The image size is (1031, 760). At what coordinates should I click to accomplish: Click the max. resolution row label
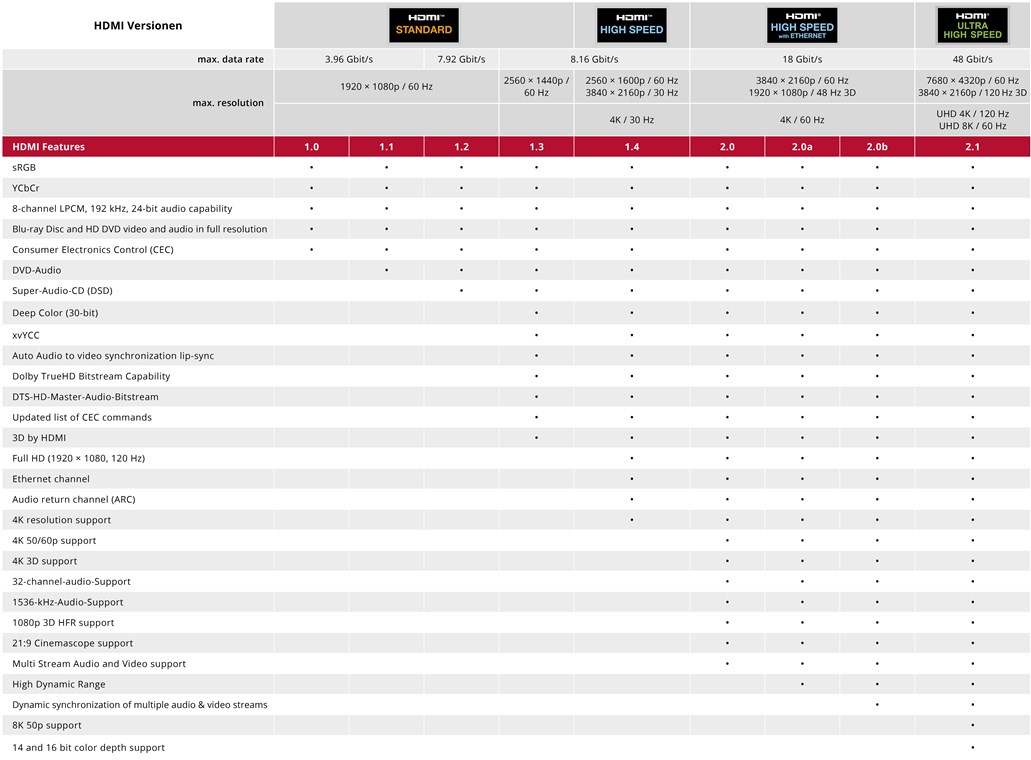[x=228, y=102]
